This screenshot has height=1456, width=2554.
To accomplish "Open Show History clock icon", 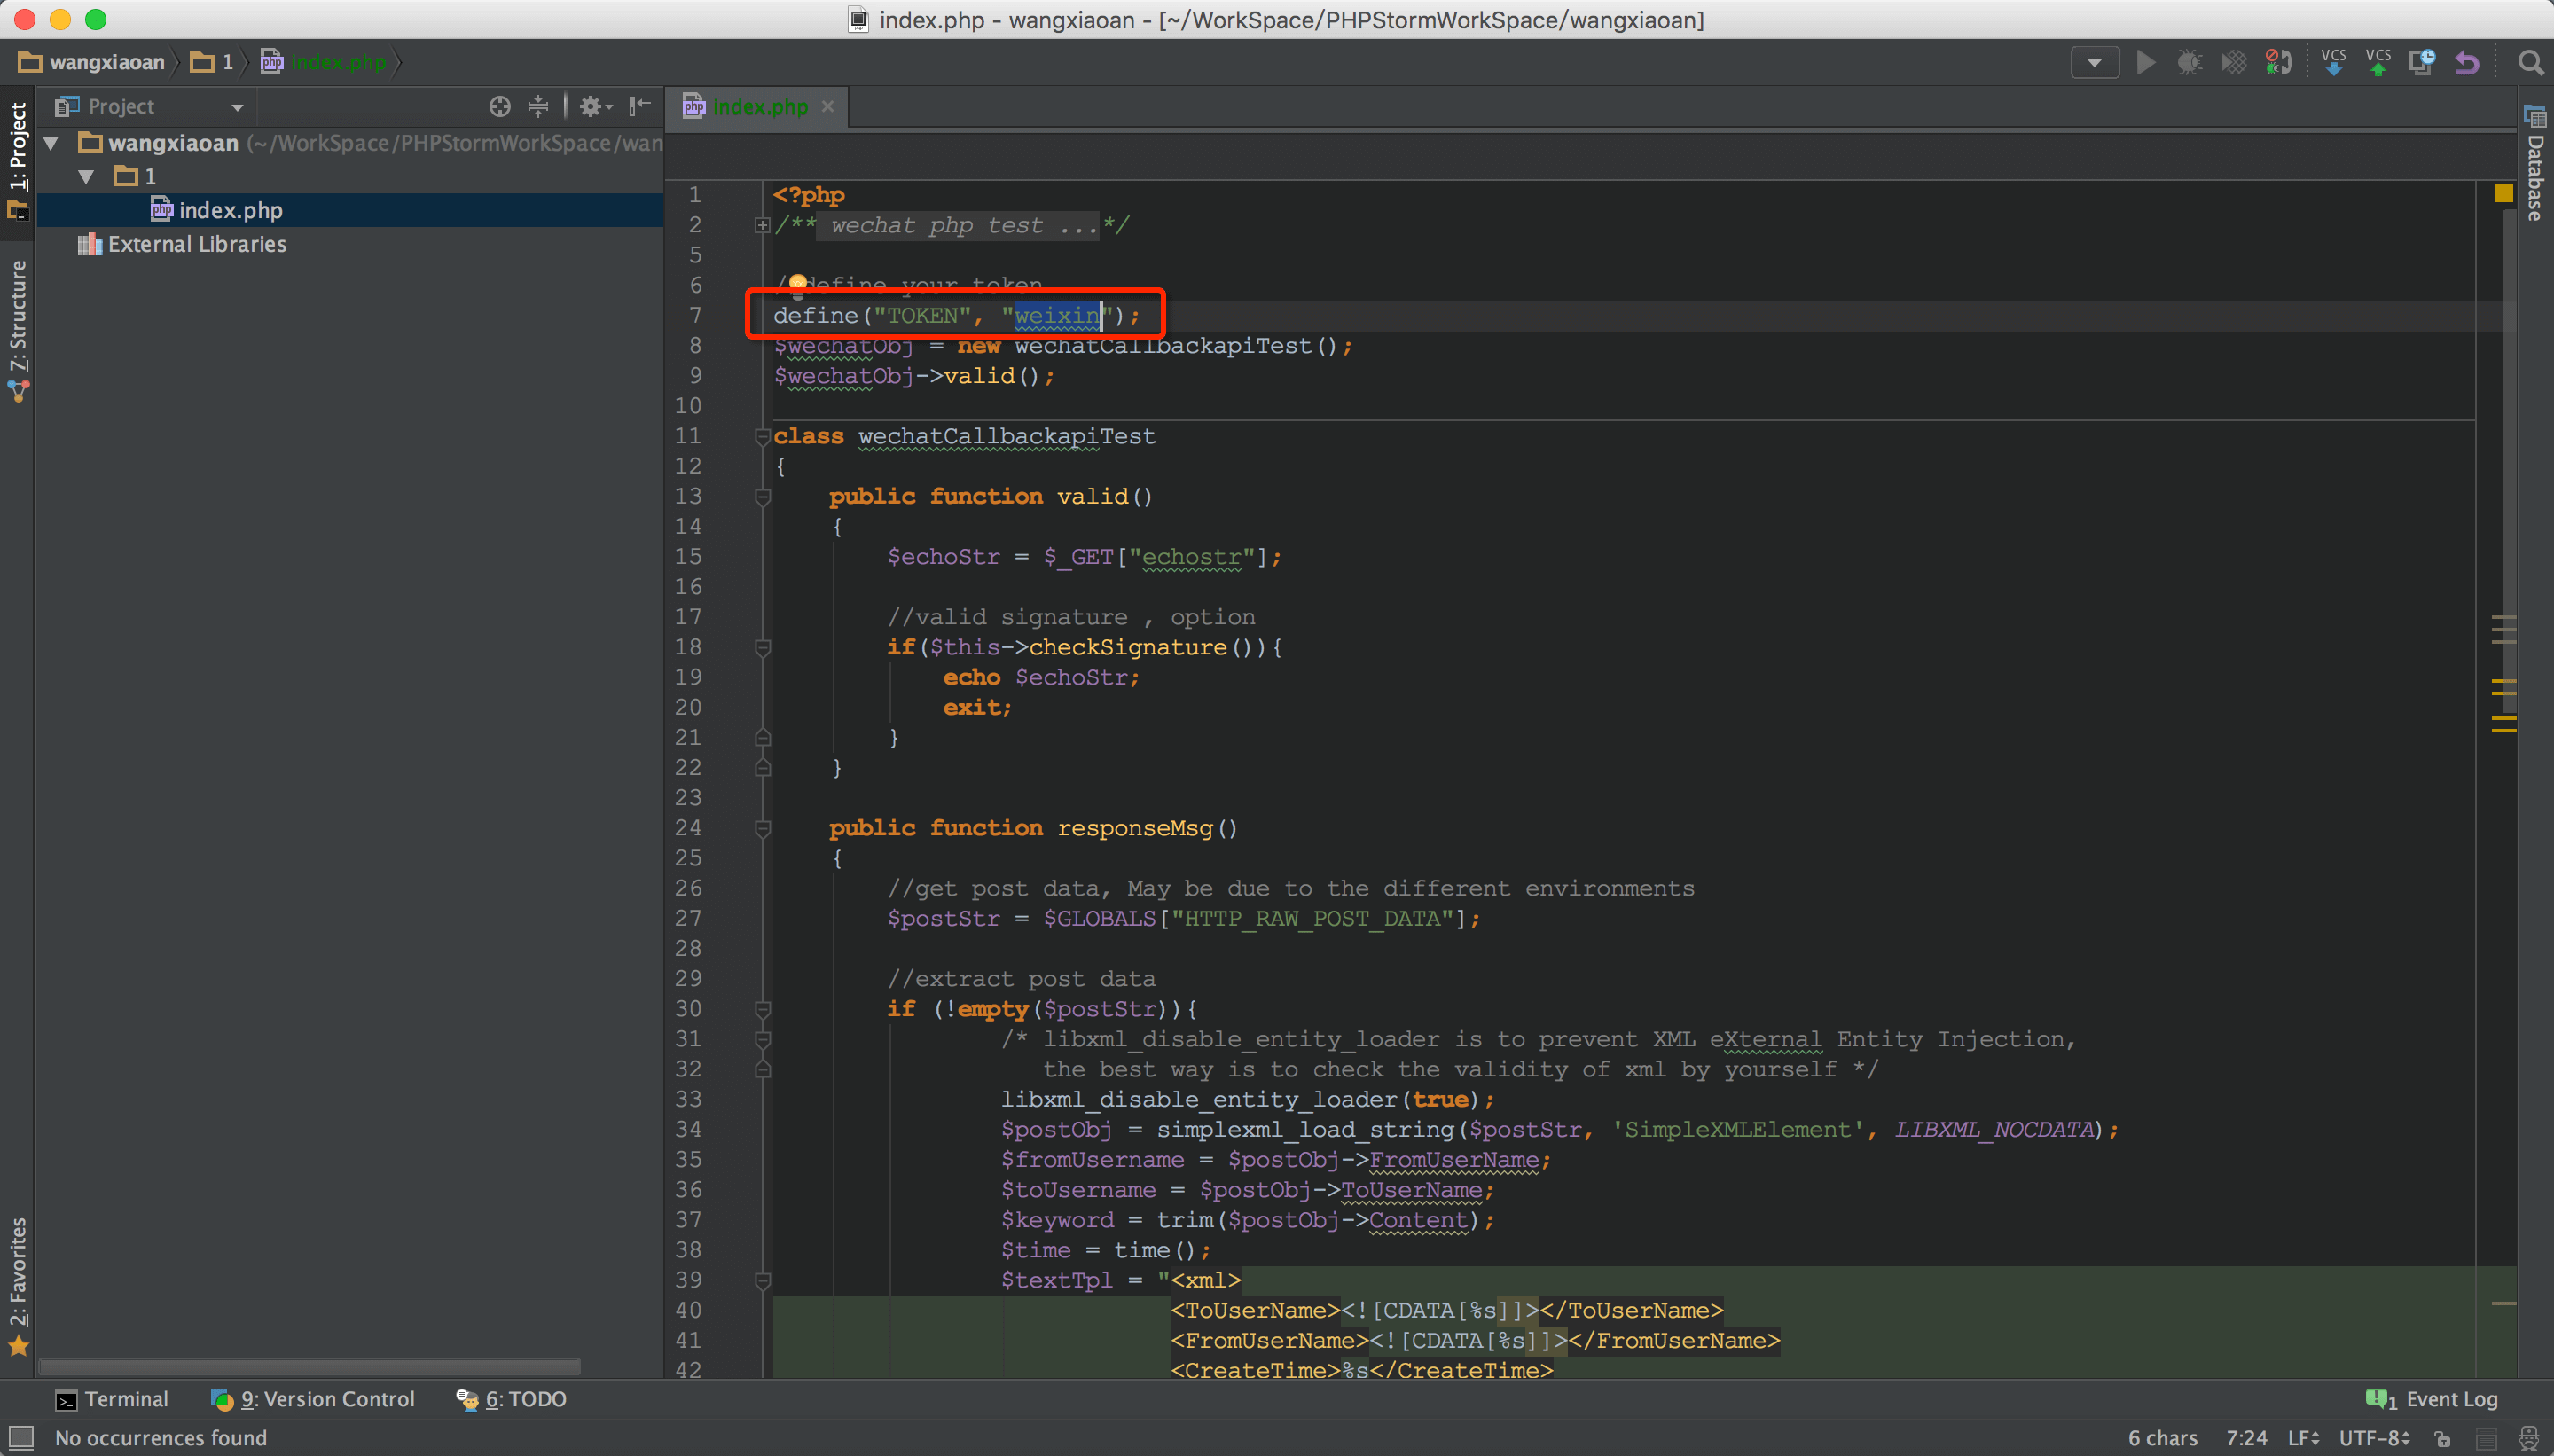I will (2422, 63).
